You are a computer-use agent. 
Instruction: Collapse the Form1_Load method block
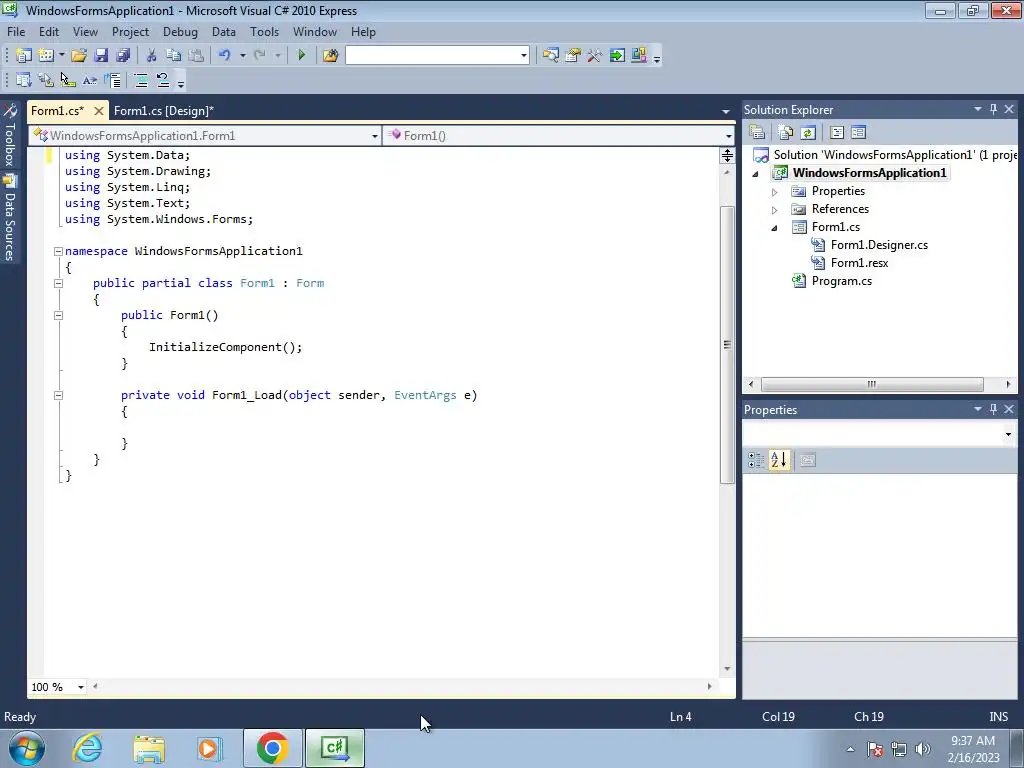(58, 395)
